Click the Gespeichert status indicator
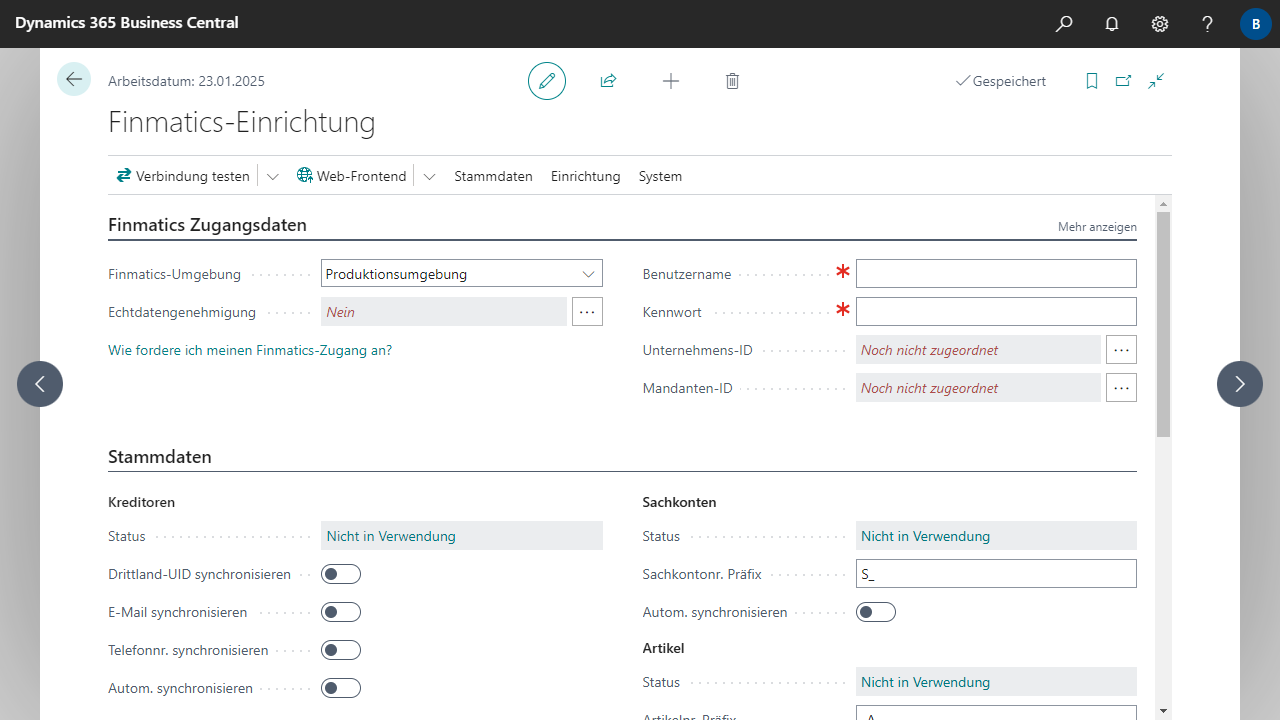Viewport: 1280px width, 720px height. tap(1001, 81)
